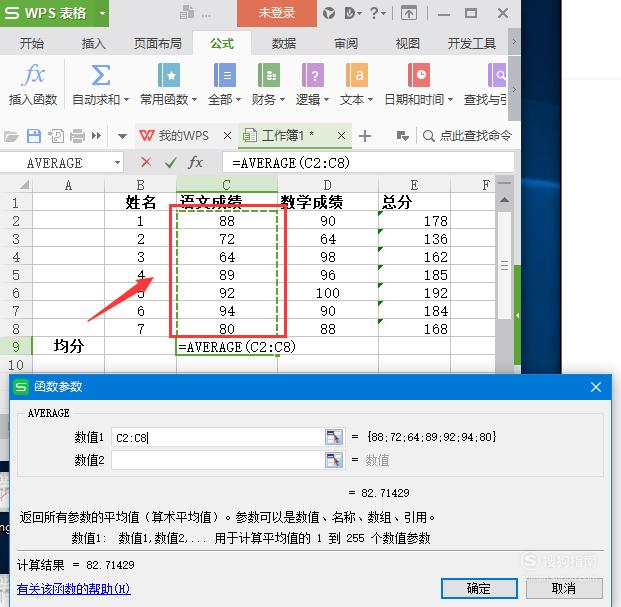
Task: Click the Insert Function (插入函数) fx icon
Action: tap(33, 75)
